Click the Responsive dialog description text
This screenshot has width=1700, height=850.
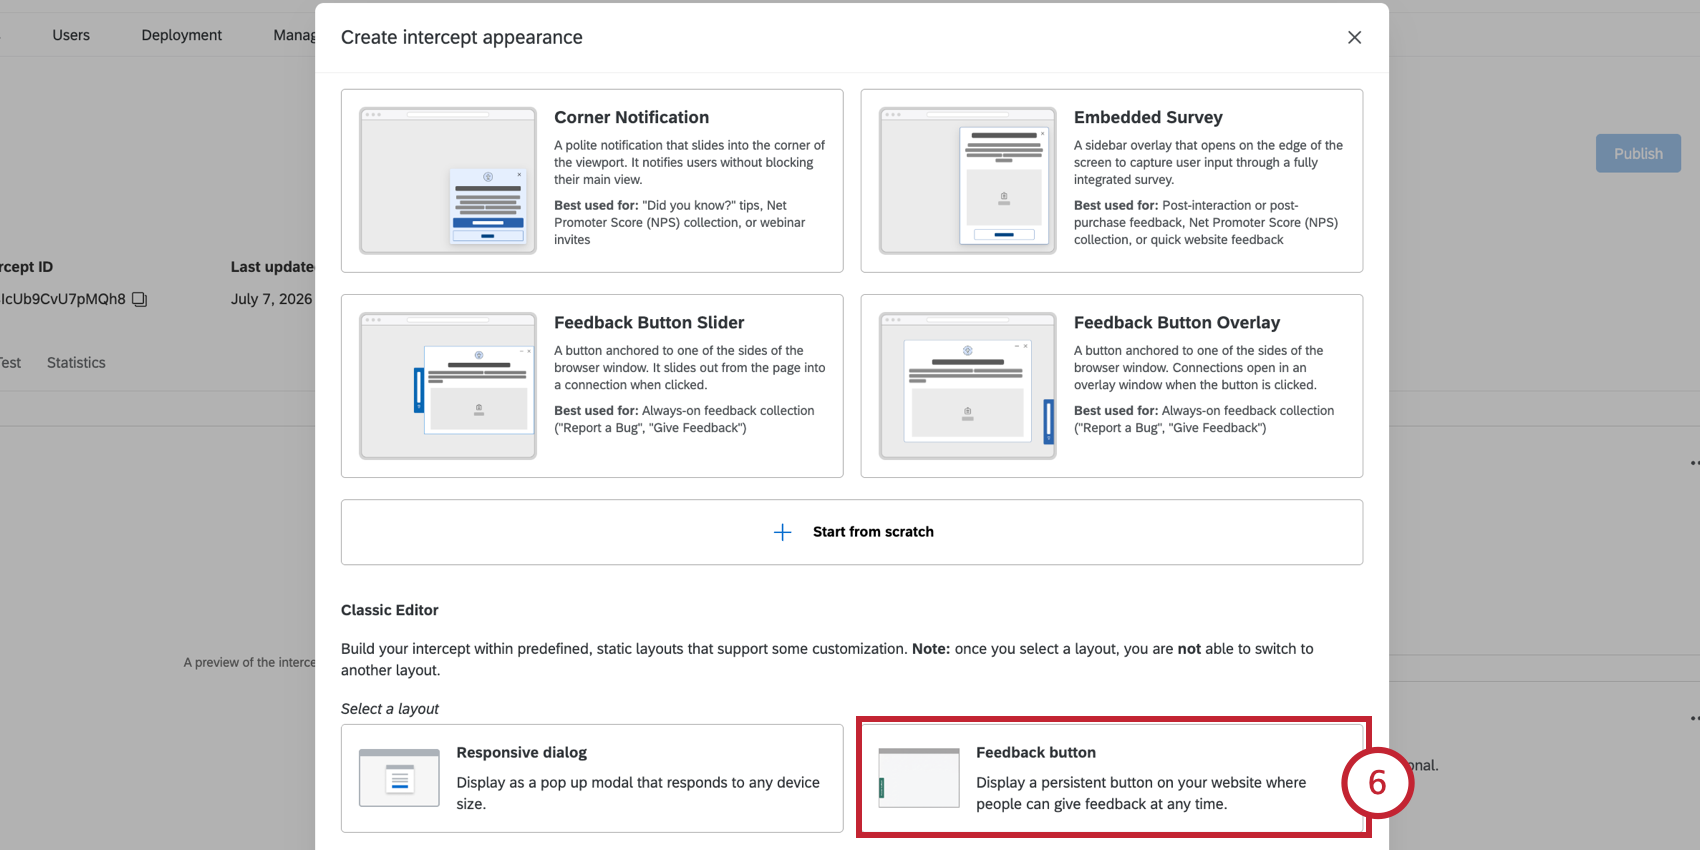(638, 793)
